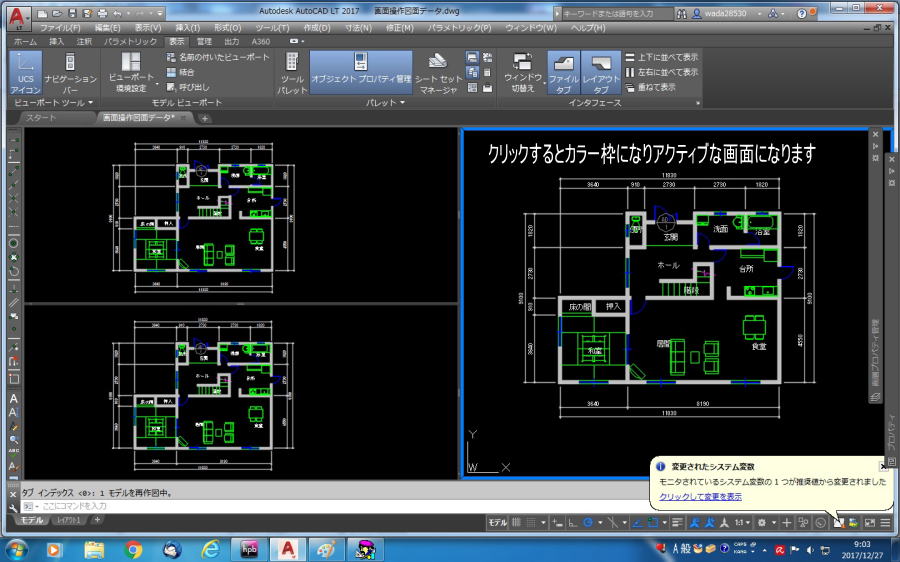This screenshot has height=562, width=900.
Task: Click the Save icon in quick access toolbar
Action: click(72, 13)
